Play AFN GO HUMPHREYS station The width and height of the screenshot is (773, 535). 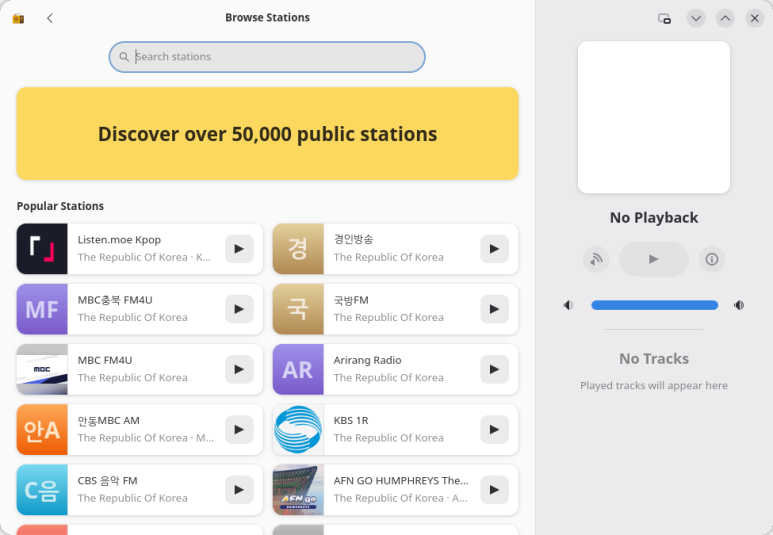point(494,490)
